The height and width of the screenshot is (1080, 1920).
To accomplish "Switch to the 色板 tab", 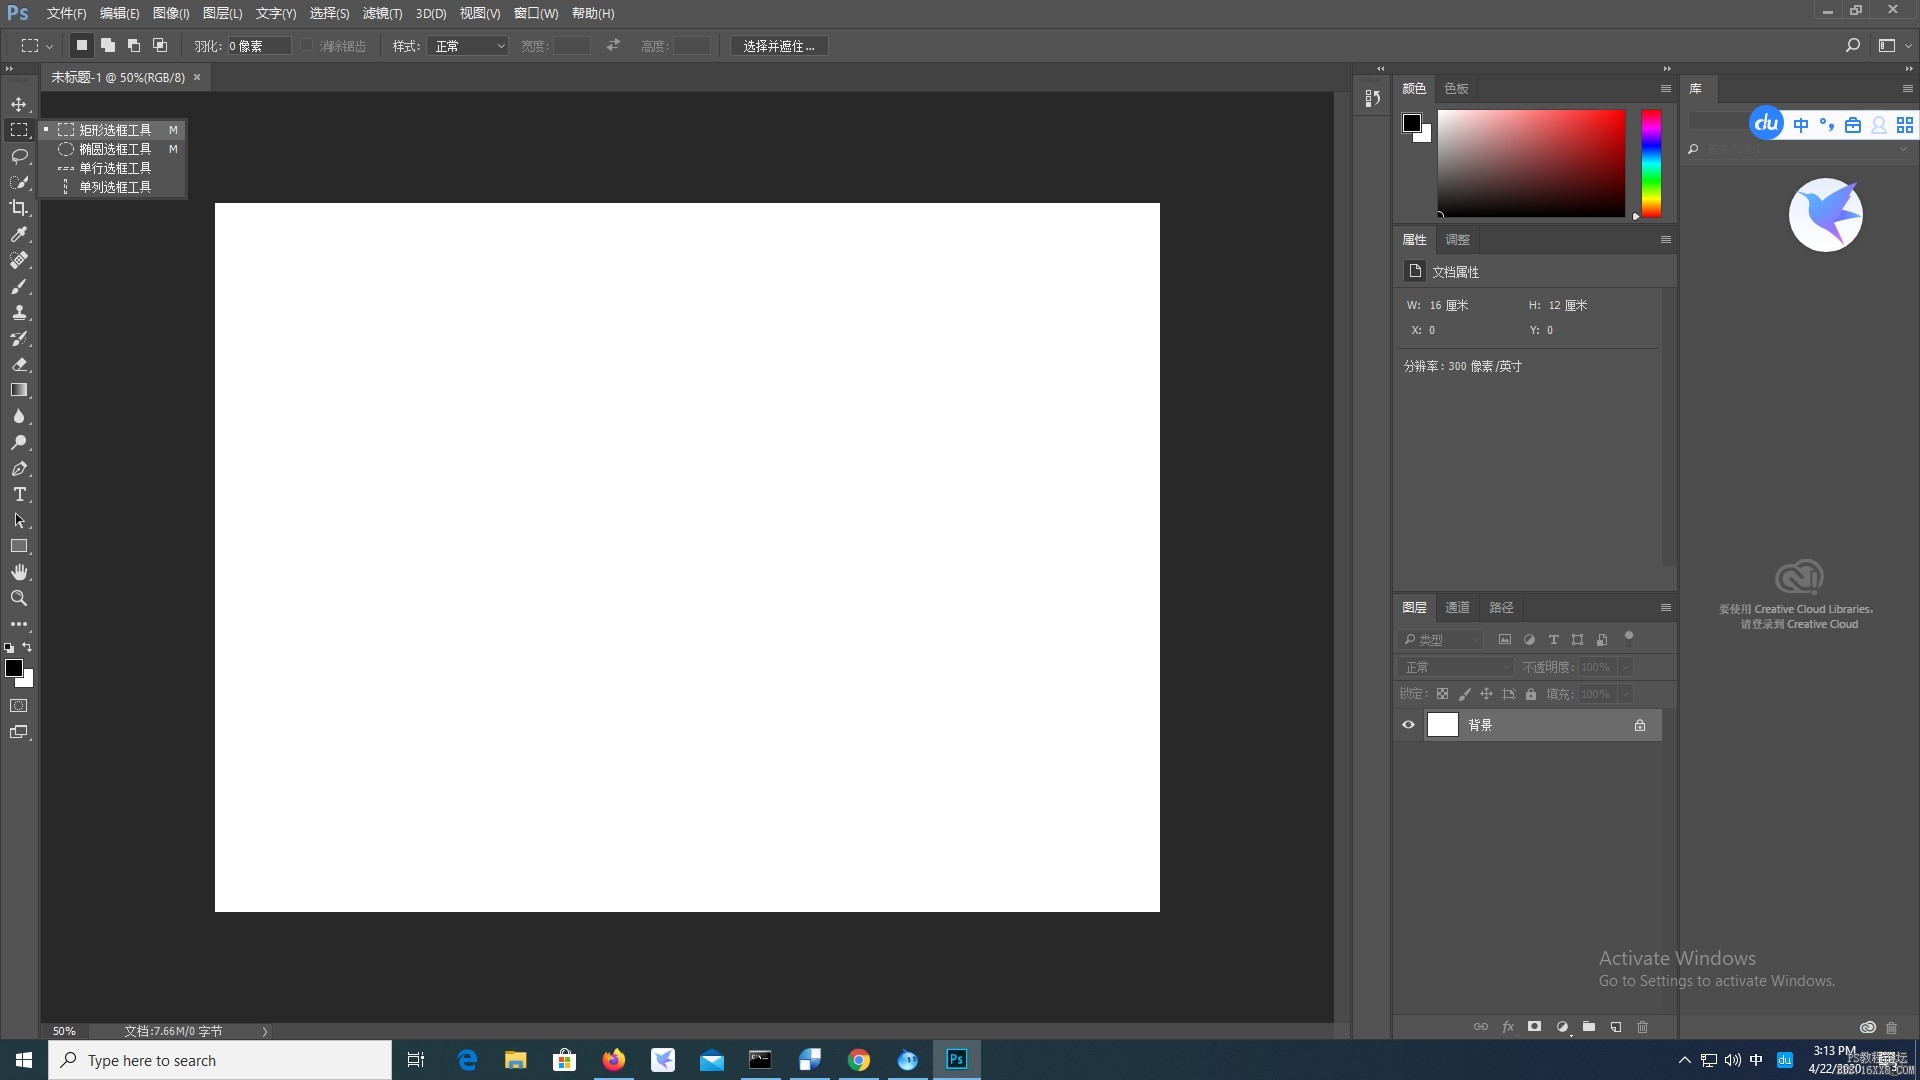I will click(1457, 89).
